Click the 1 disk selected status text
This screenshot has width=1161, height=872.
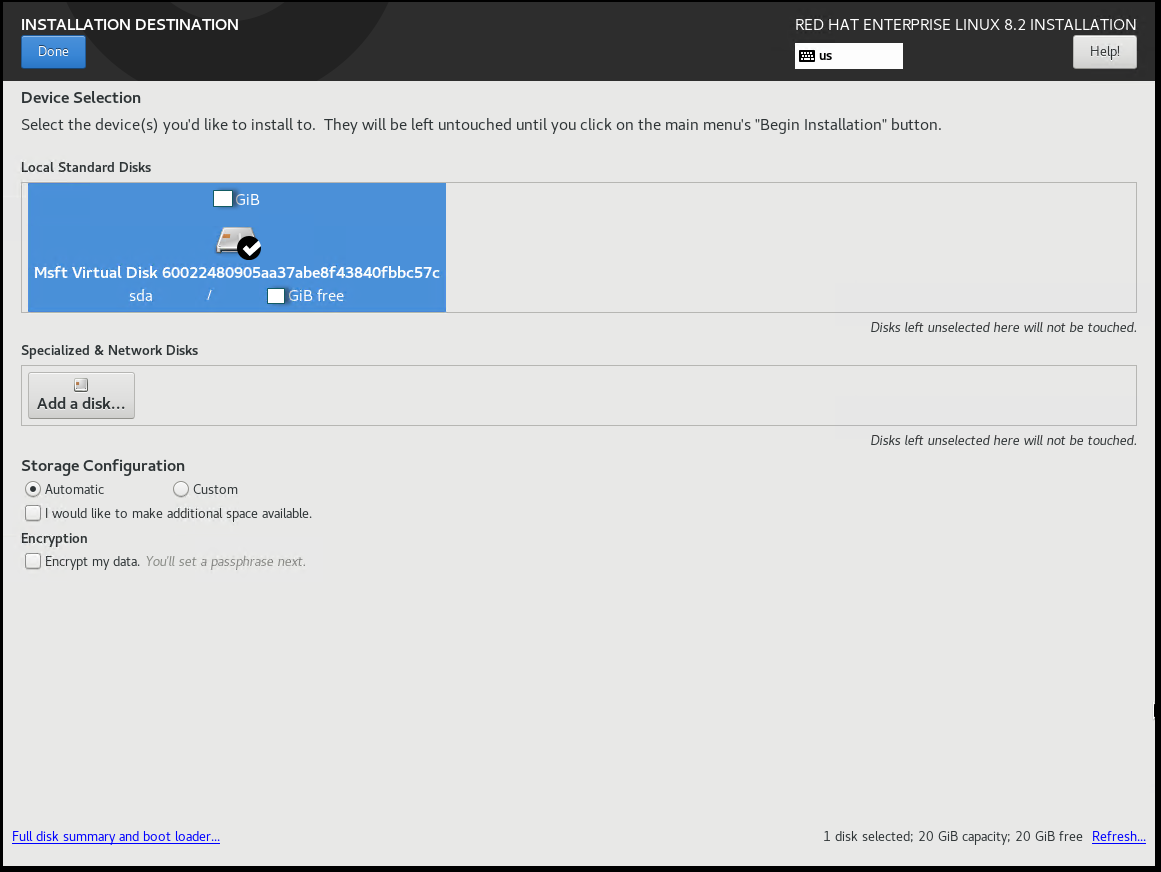pos(952,836)
